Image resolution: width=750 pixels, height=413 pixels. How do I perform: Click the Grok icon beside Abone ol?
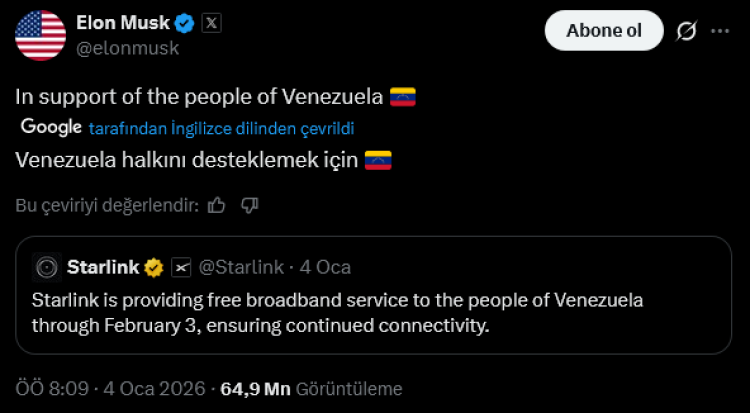click(x=686, y=31)
